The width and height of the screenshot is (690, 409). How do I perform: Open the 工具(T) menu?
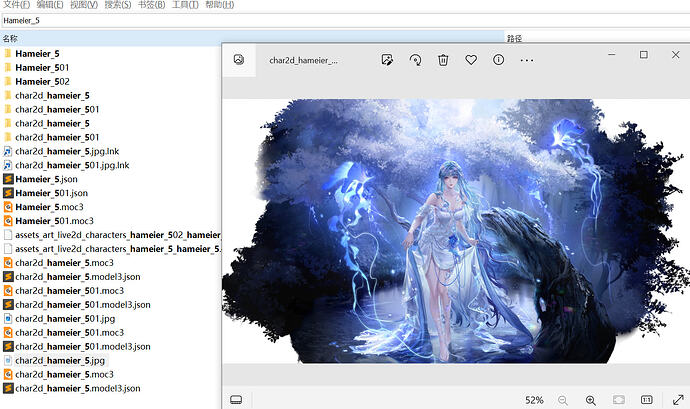pyautogui.click(x=185, y=5)
